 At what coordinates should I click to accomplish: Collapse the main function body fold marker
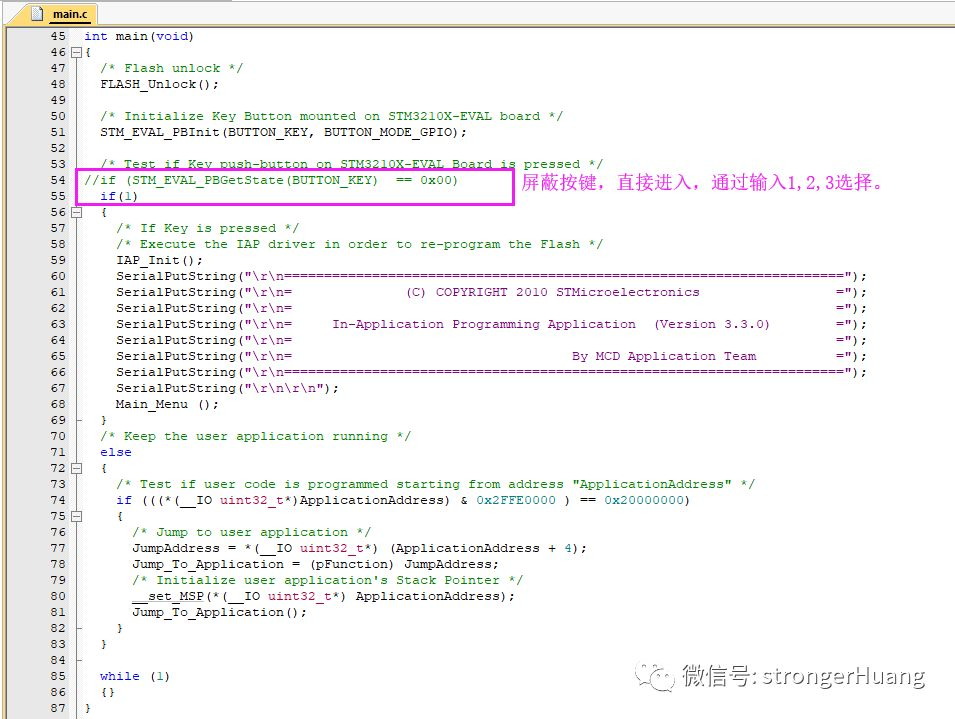[x=76, y=51]
